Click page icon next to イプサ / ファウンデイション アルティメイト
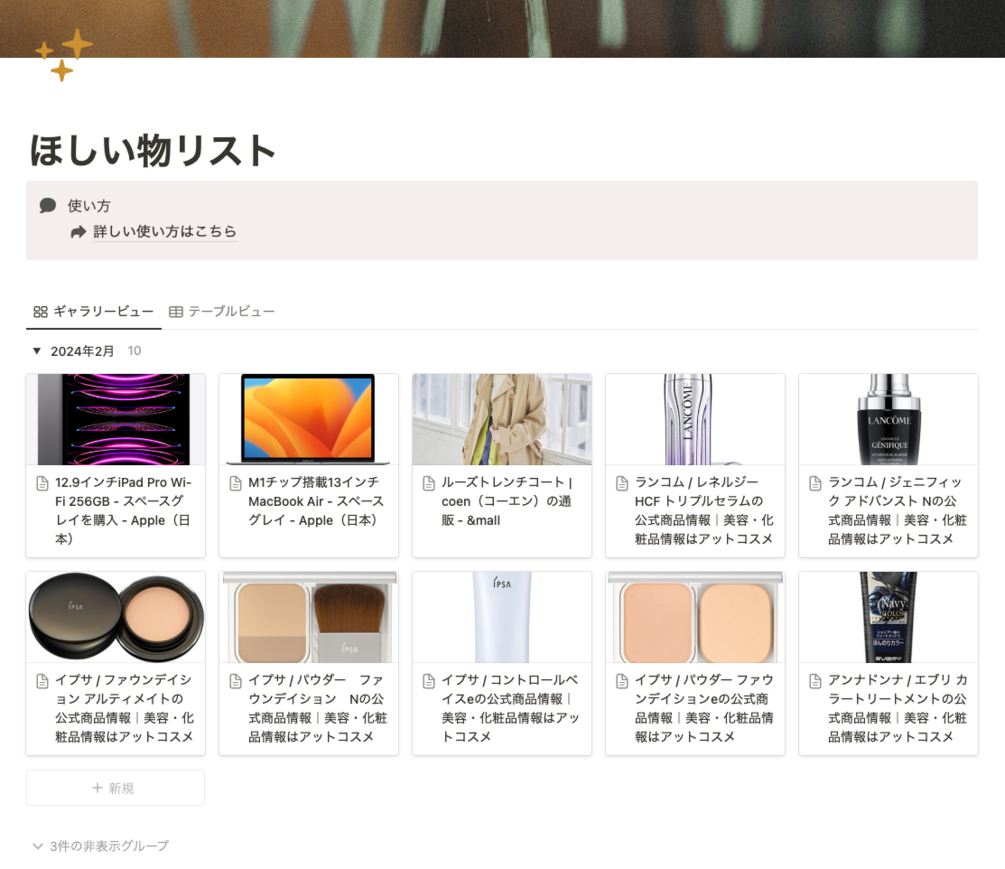 [x=42, y=681]
